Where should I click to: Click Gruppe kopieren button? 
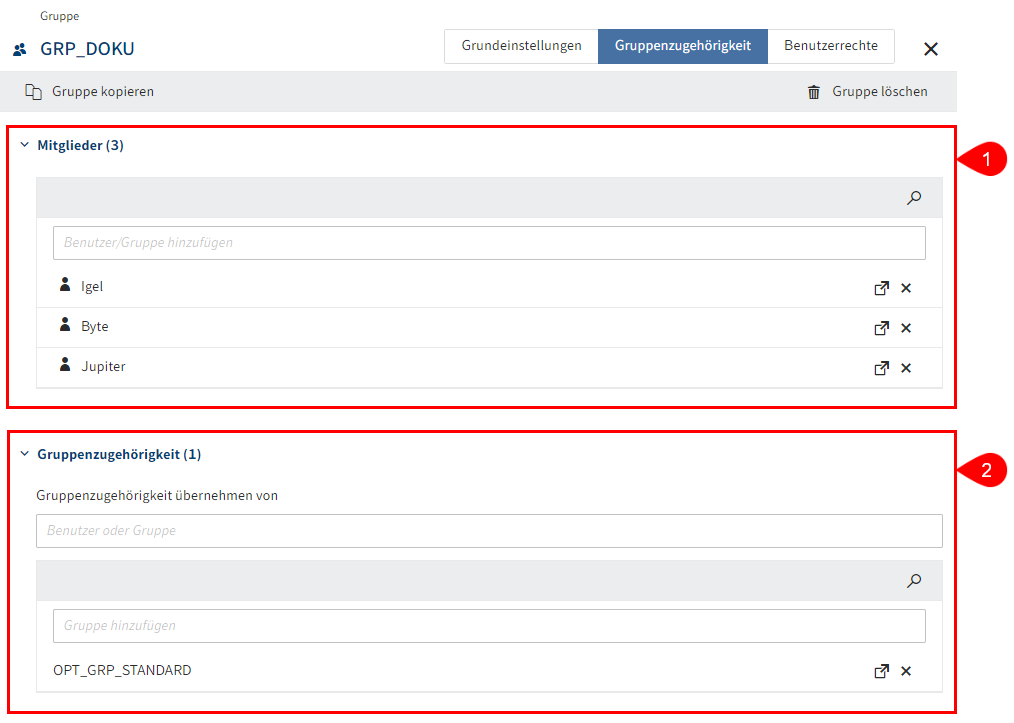pyautogui.click(x=90, y=92)
